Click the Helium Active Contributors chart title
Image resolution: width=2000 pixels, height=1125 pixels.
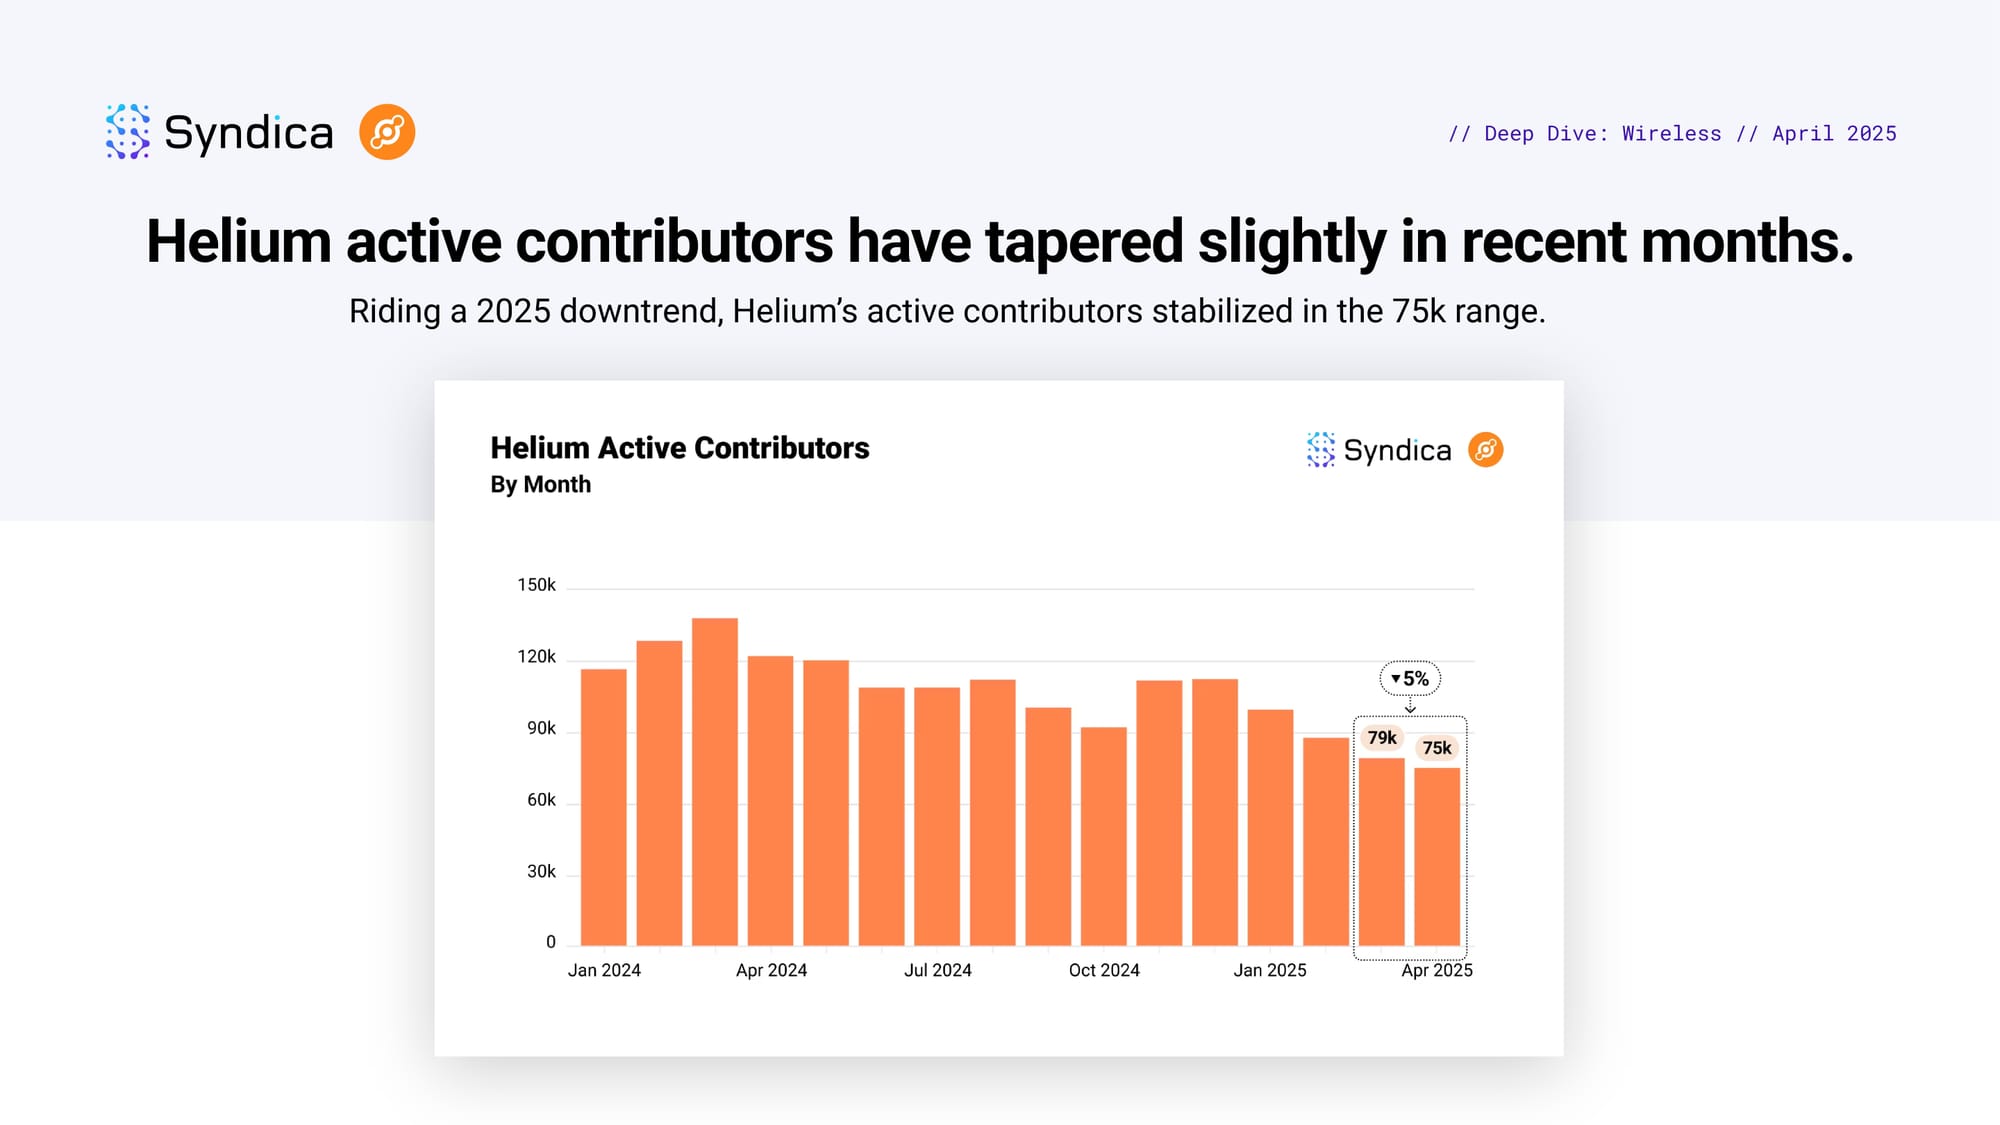(679, 448)
